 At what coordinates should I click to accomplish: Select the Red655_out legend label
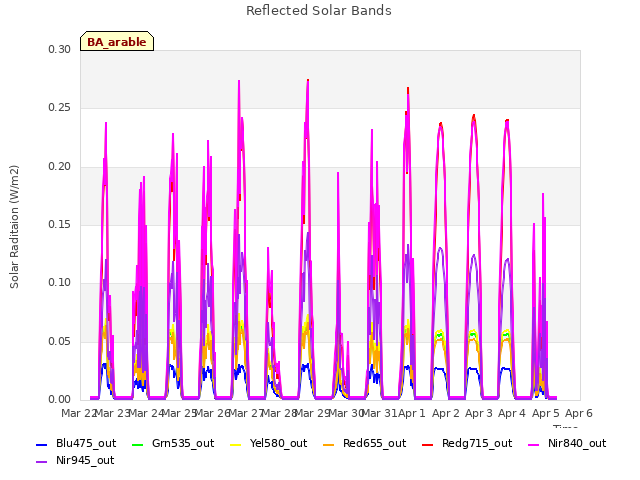pos(374,443)
